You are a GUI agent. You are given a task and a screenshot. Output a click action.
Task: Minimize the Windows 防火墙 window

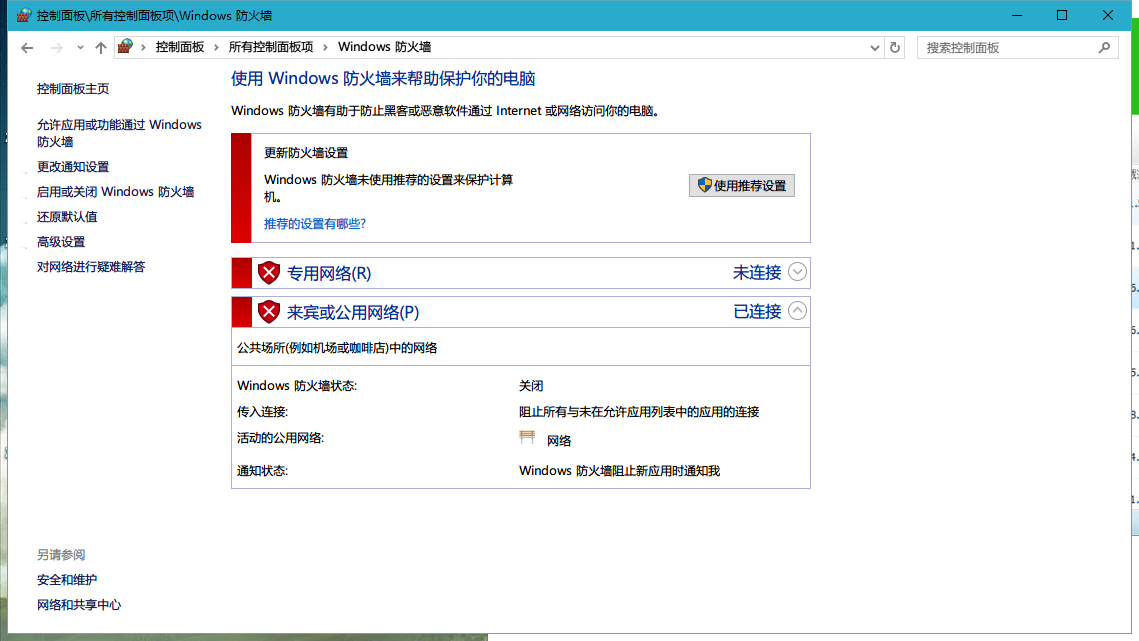[1017, 15]
